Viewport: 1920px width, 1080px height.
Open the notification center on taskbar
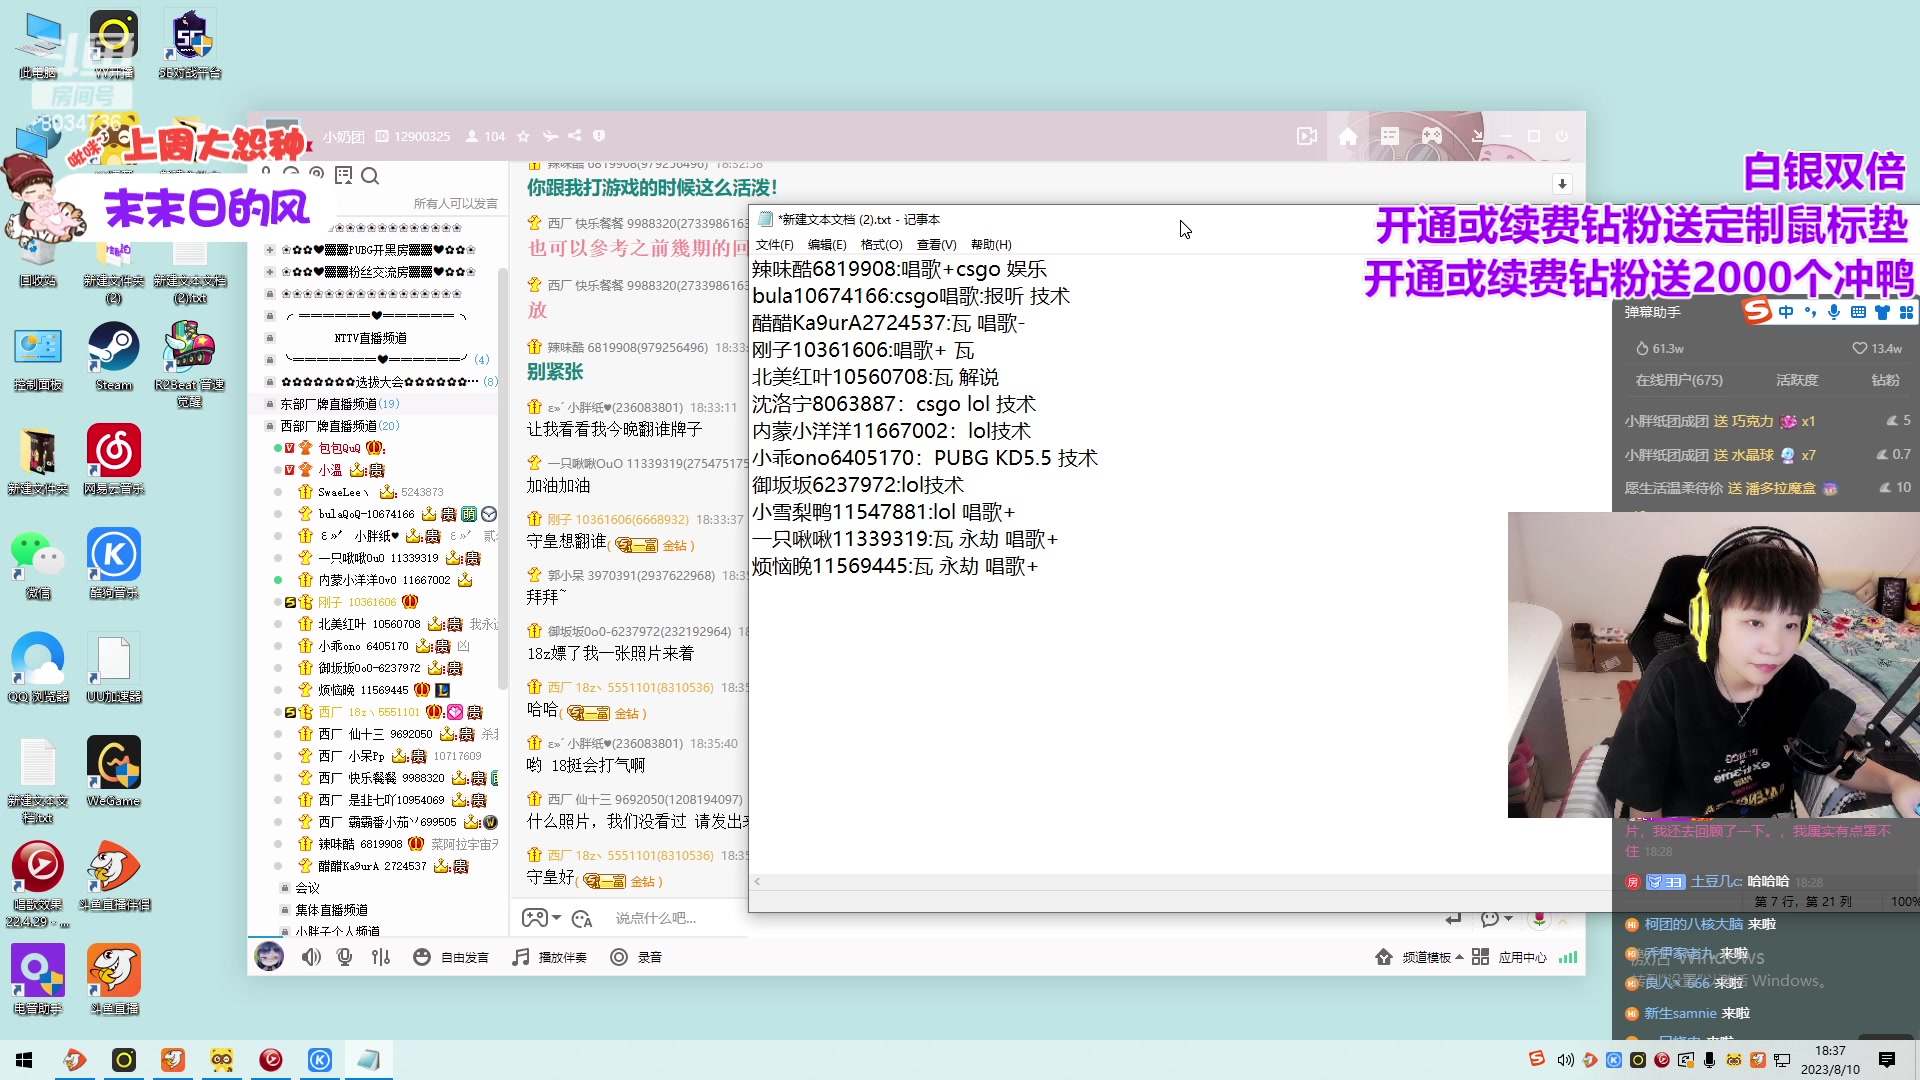(1887, 1060)
